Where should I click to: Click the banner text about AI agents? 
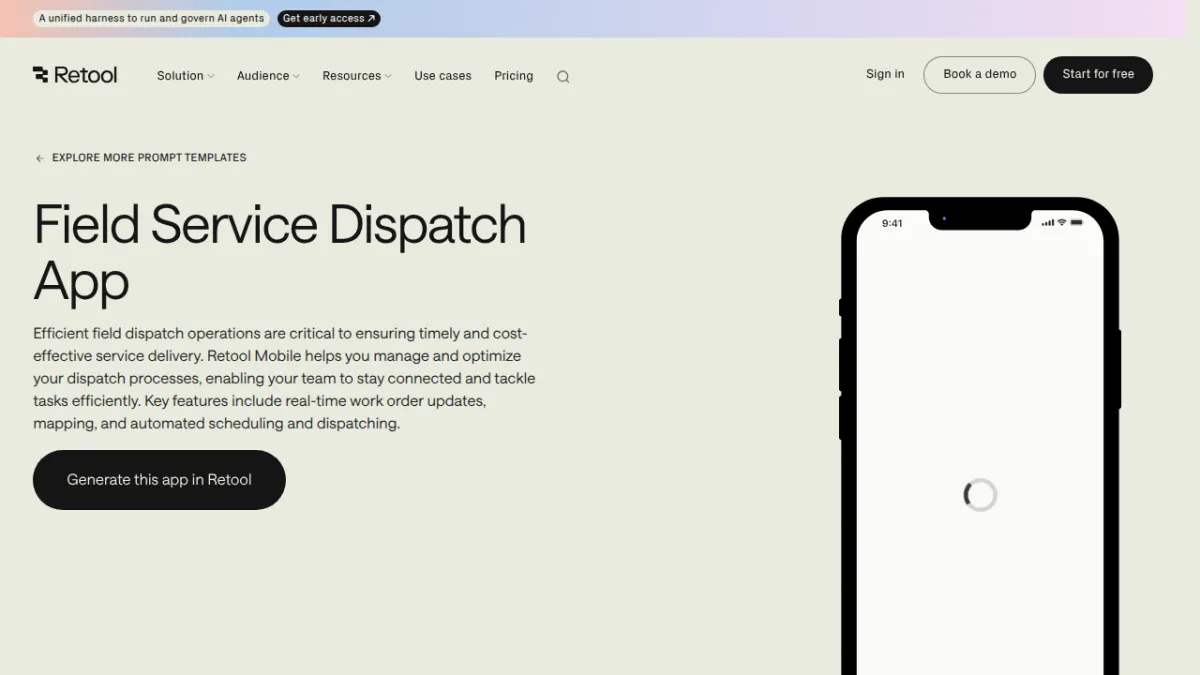[151, 18]
